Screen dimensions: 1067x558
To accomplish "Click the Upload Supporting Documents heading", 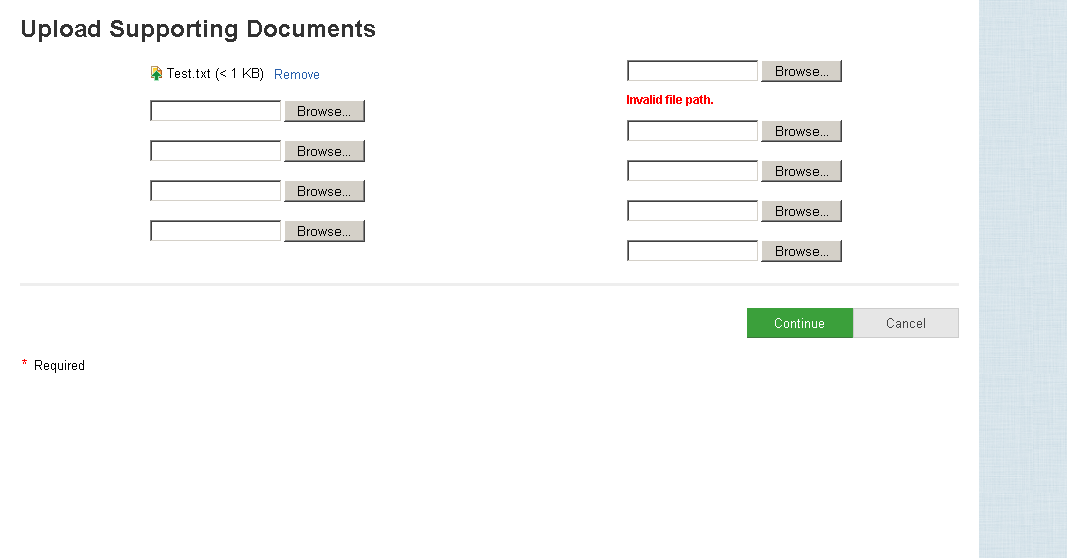I will [x=198, y=29].
